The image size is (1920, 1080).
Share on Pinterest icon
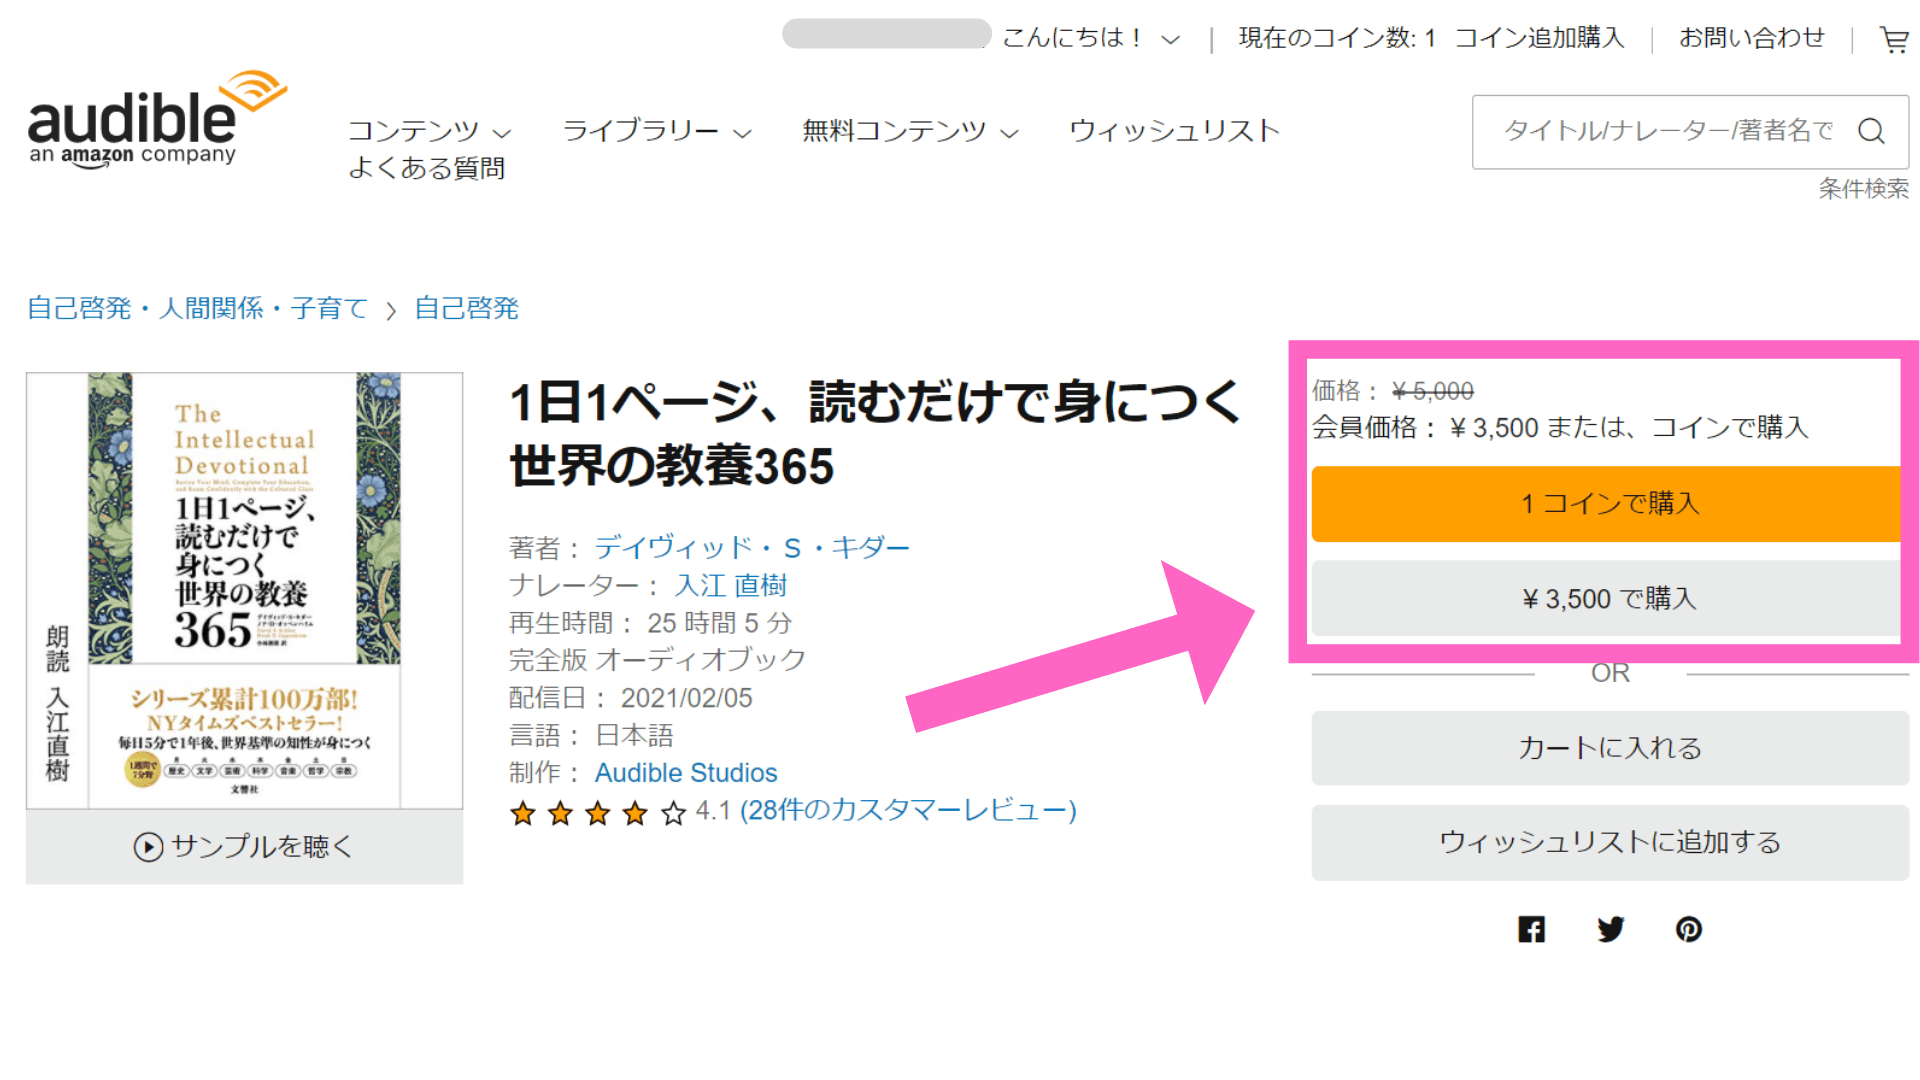(x=1689, y=929)
